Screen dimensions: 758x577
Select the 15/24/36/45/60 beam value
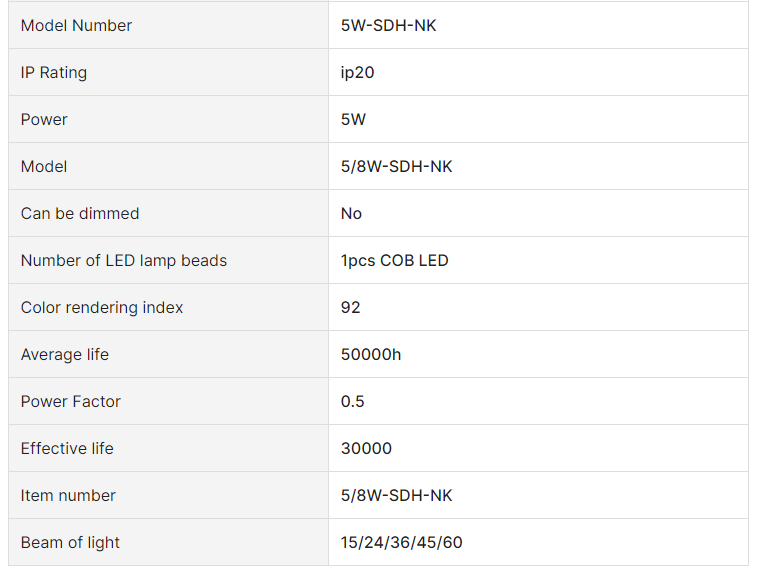pyautogui.click(x=401, y=543)
